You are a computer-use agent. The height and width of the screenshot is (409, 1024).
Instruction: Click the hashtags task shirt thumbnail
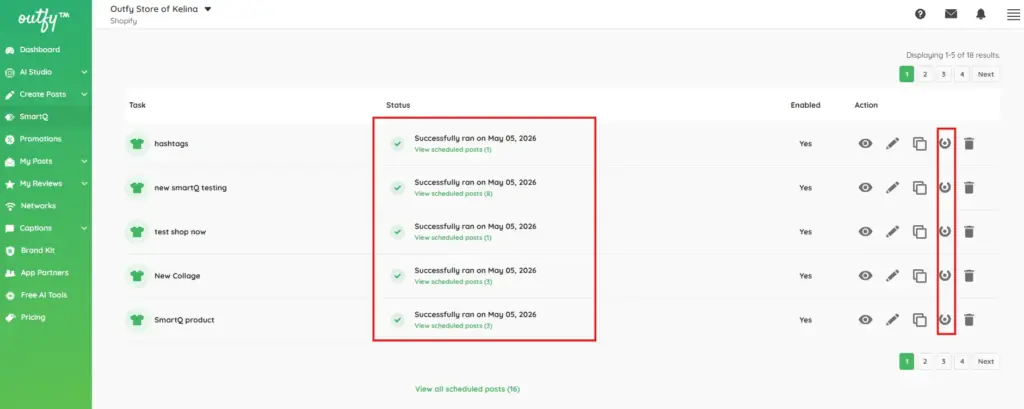136,144
